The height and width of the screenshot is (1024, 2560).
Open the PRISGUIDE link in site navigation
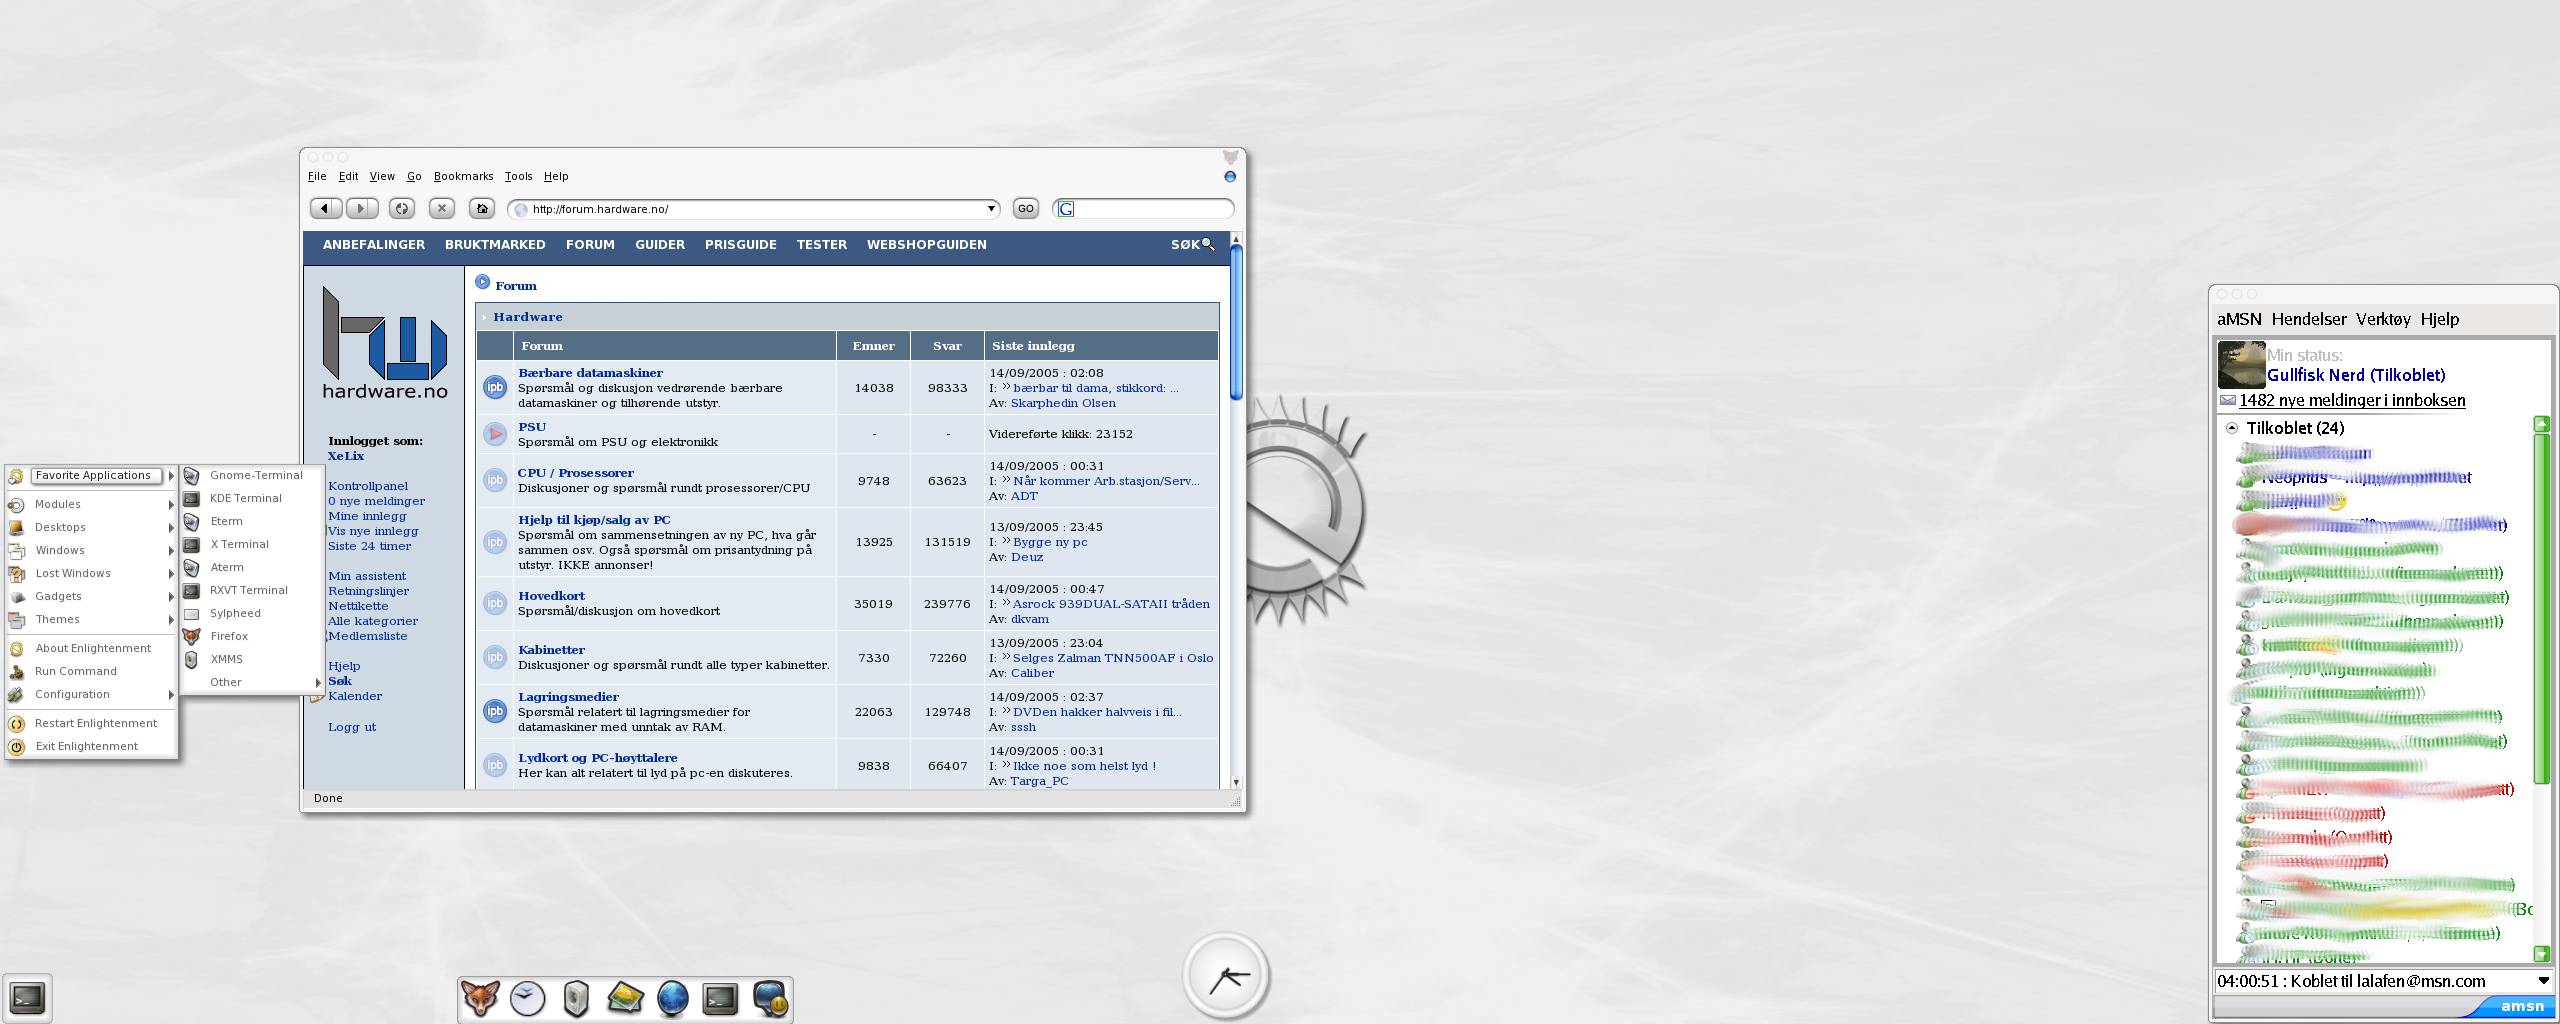(741, 244)
